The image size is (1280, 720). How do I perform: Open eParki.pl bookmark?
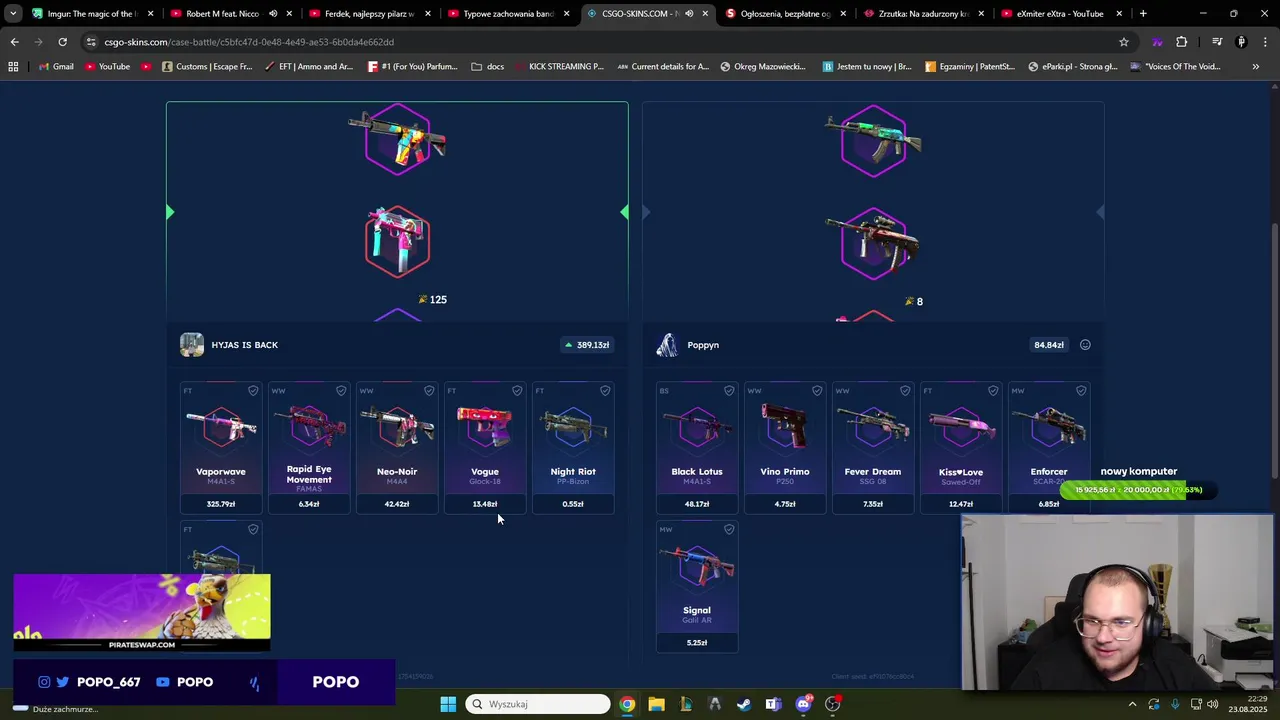coord(1072,67)
